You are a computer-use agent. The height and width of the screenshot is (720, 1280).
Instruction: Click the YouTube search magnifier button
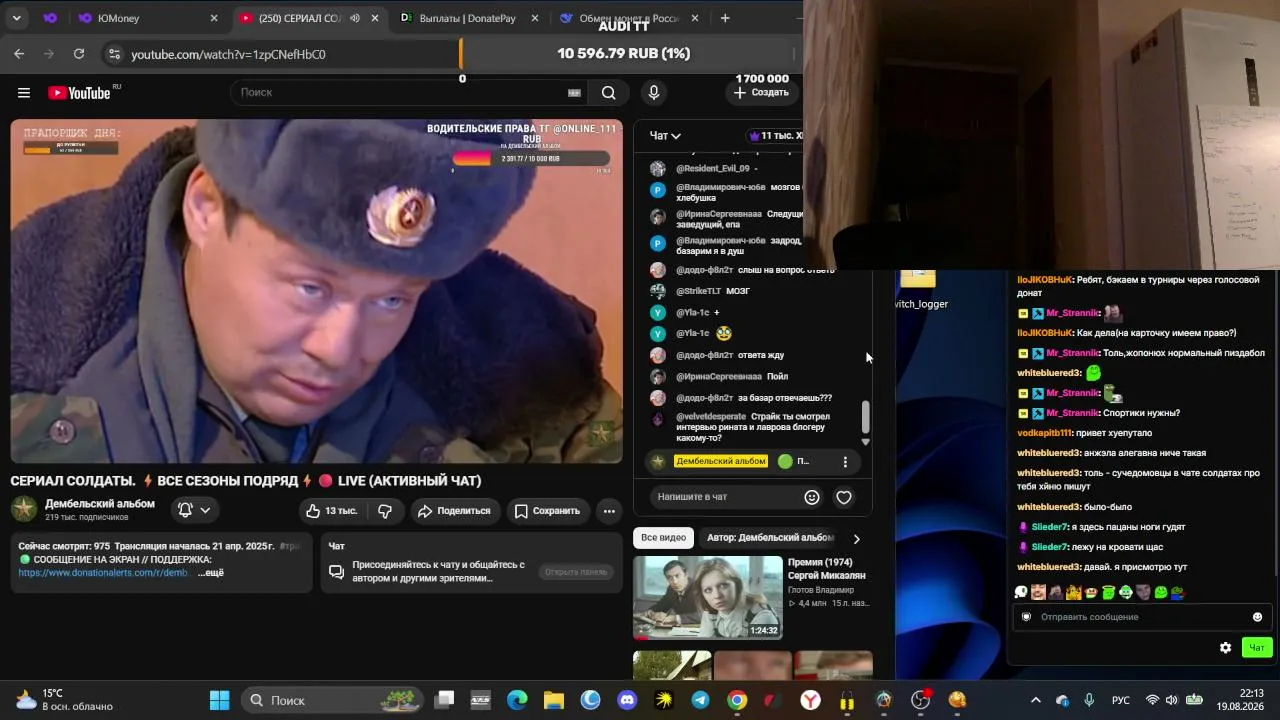point(608,93)
